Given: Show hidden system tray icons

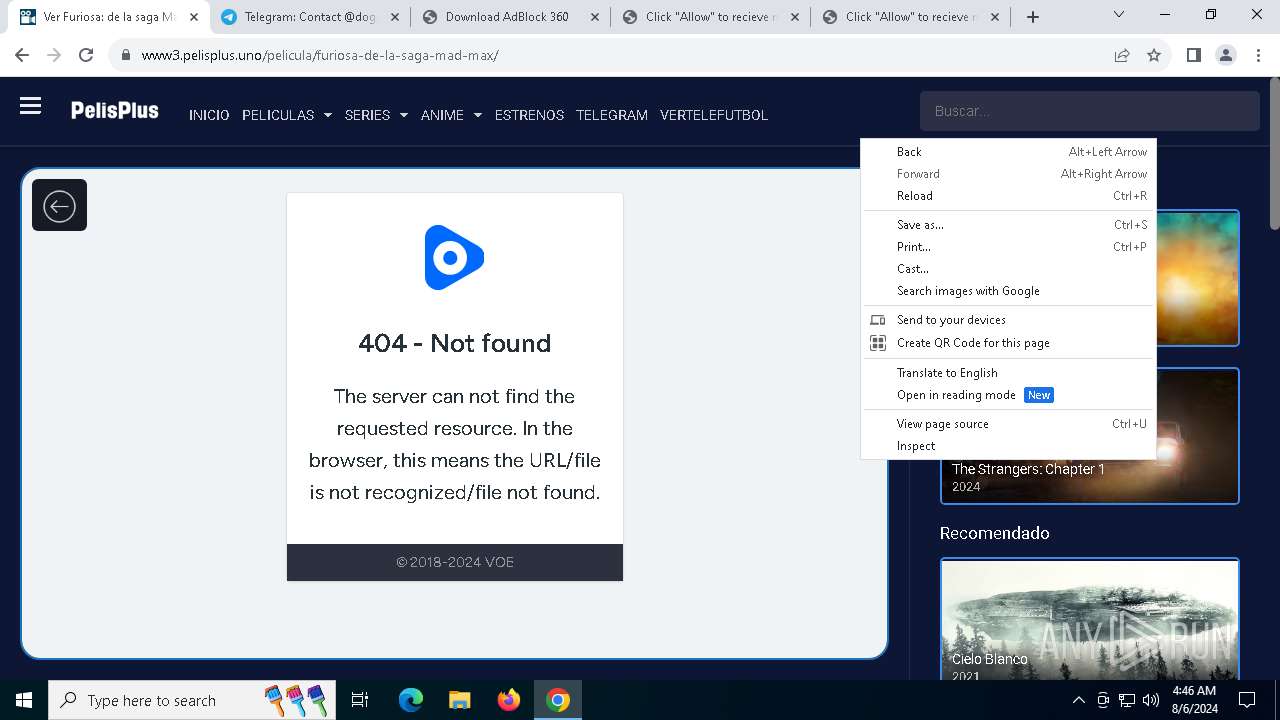Looking at the screenshot, I should pos(1078,700).
